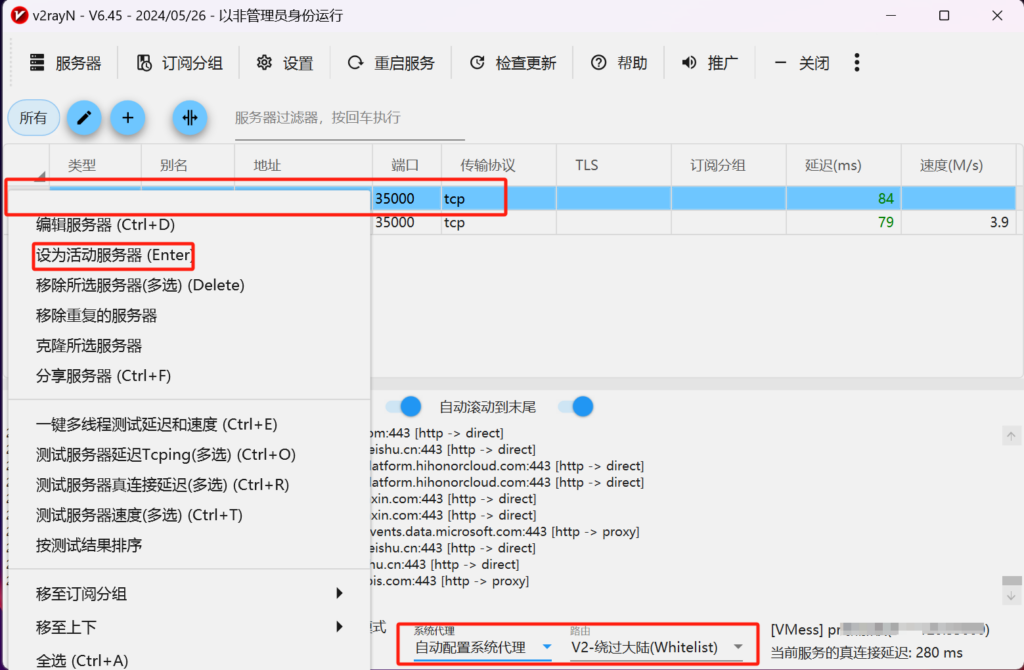The width and height of the screenshot is (1024, 670).
Task: Expand the 移至订阅分组 submenu
Action: pyautogui.click(x=189, y=594)
